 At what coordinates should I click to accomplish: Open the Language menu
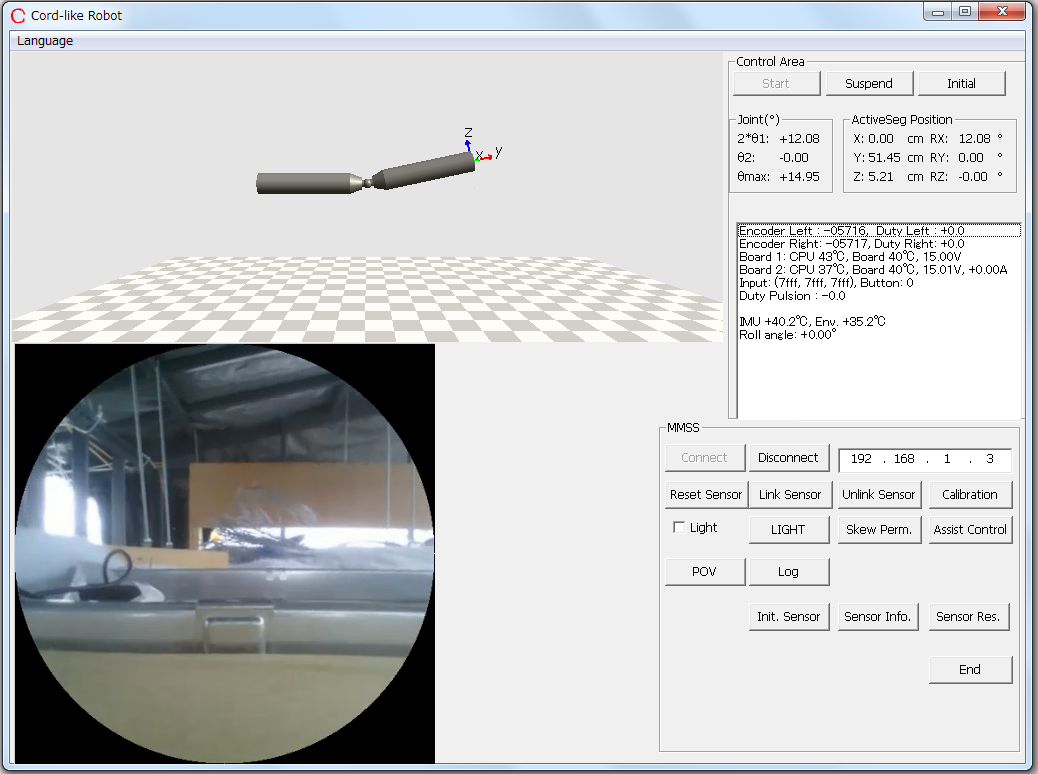click(45, 41)
